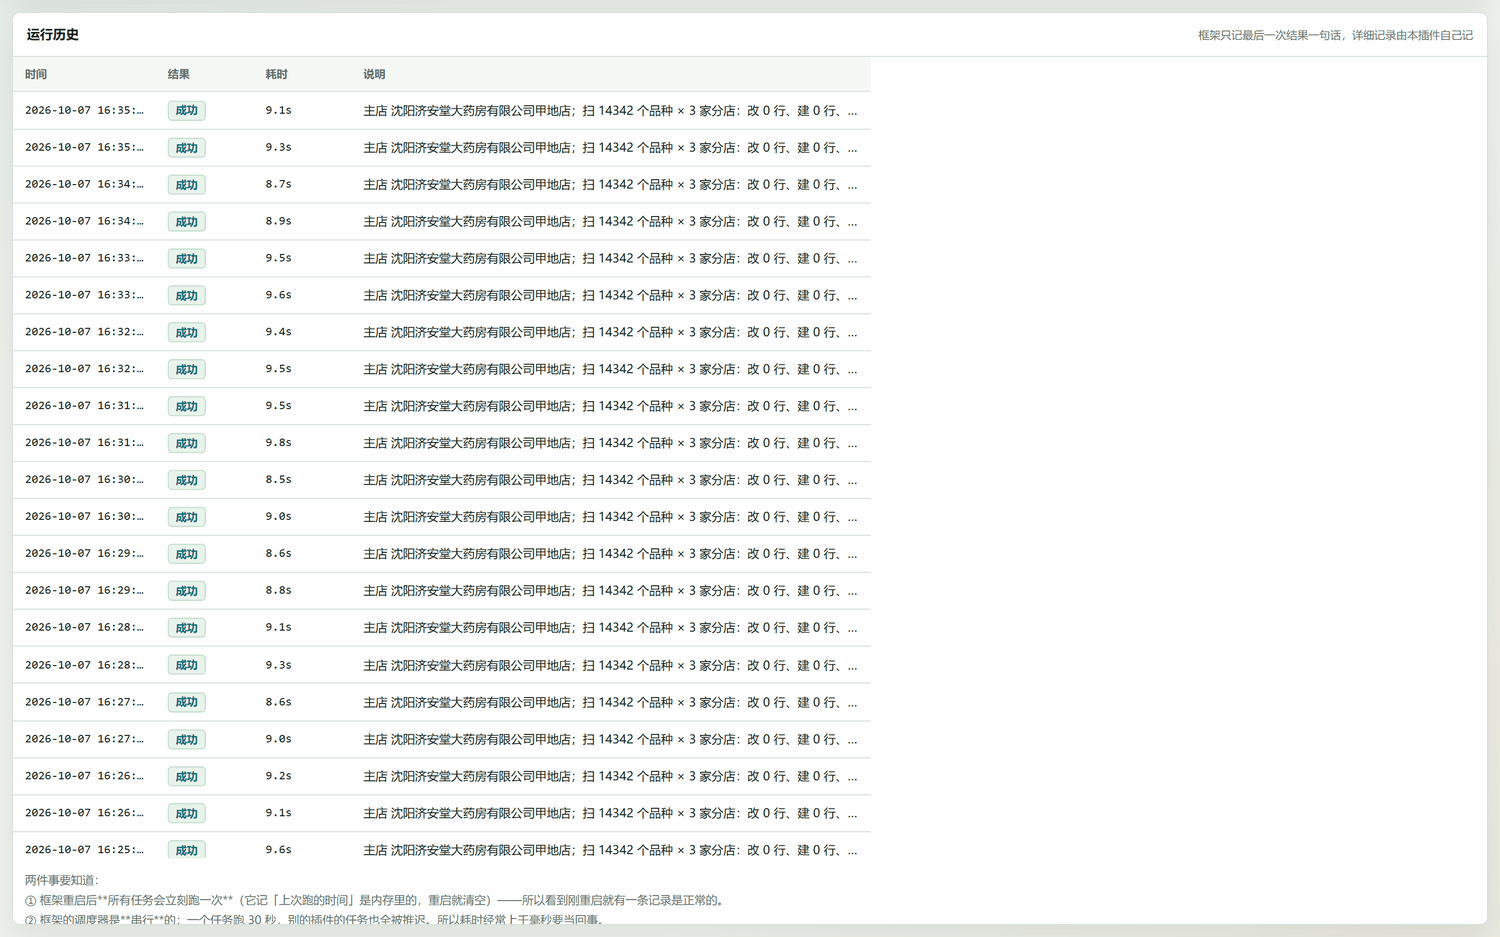
Task: Select the 16:30 timestamp in the 8.5s row
Action: (x=84, y=480)
